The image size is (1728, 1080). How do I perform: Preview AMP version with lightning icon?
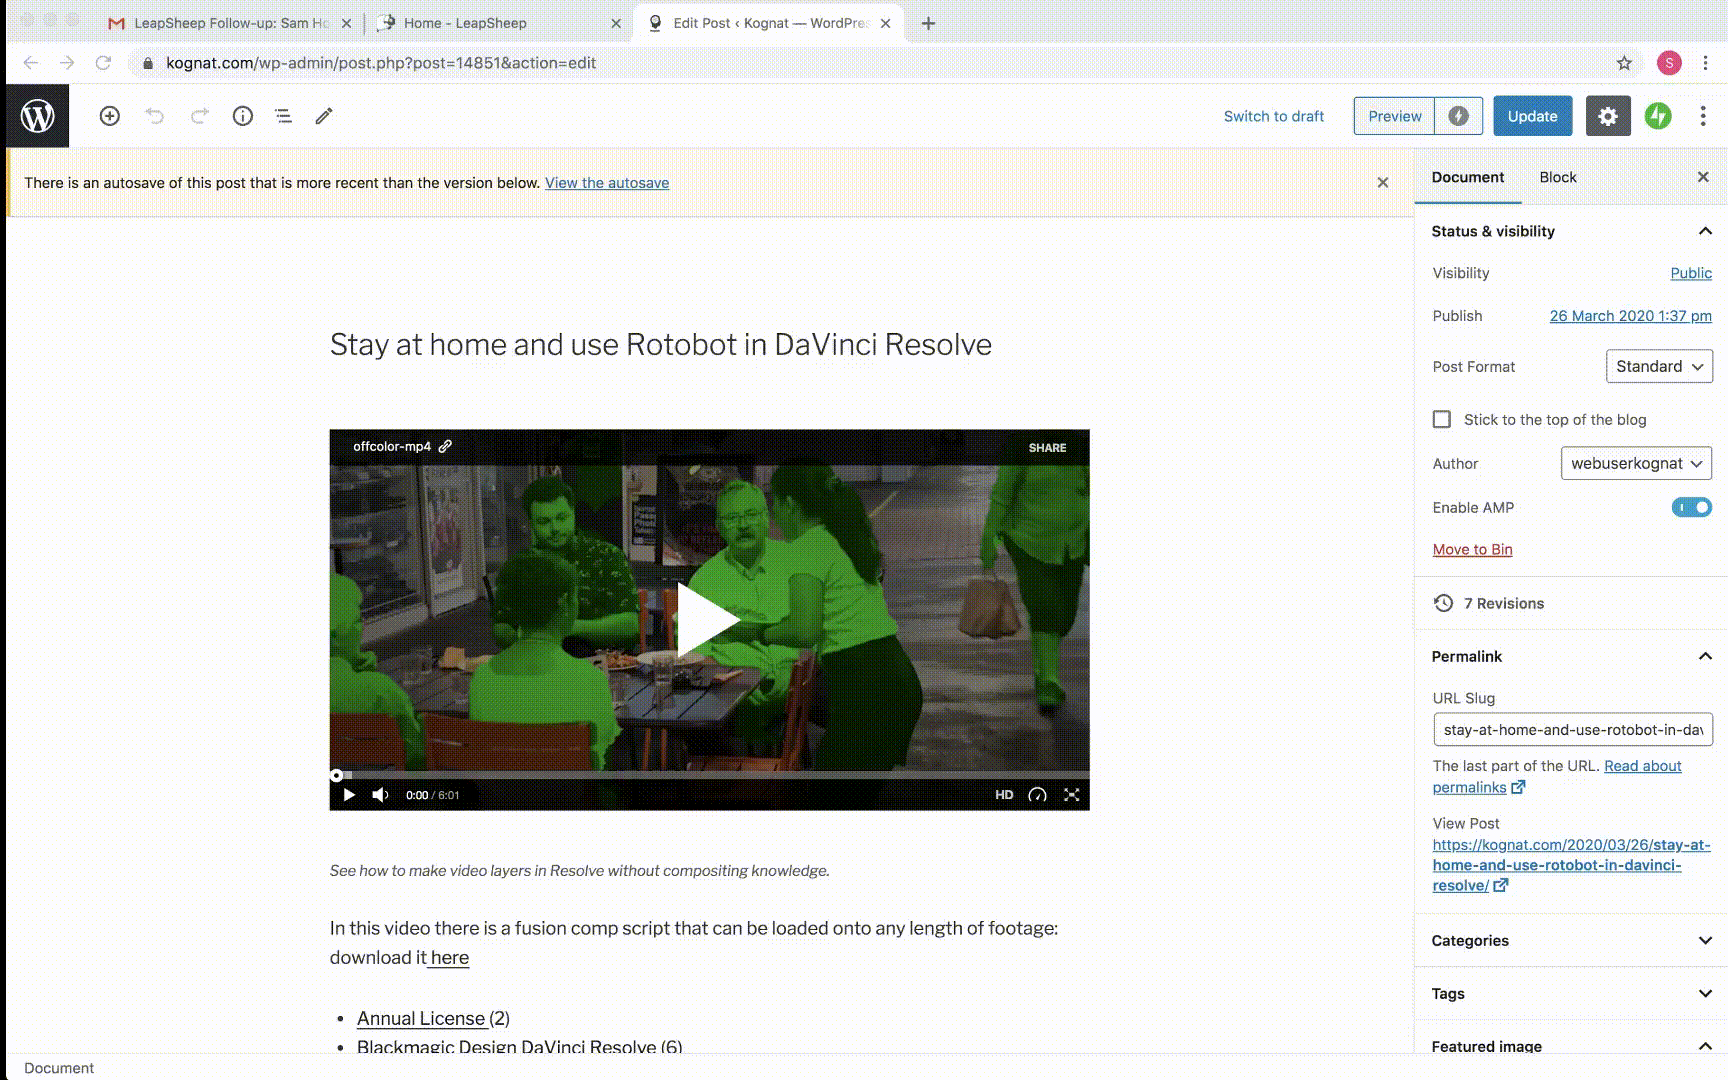(x=1458, y=116)
